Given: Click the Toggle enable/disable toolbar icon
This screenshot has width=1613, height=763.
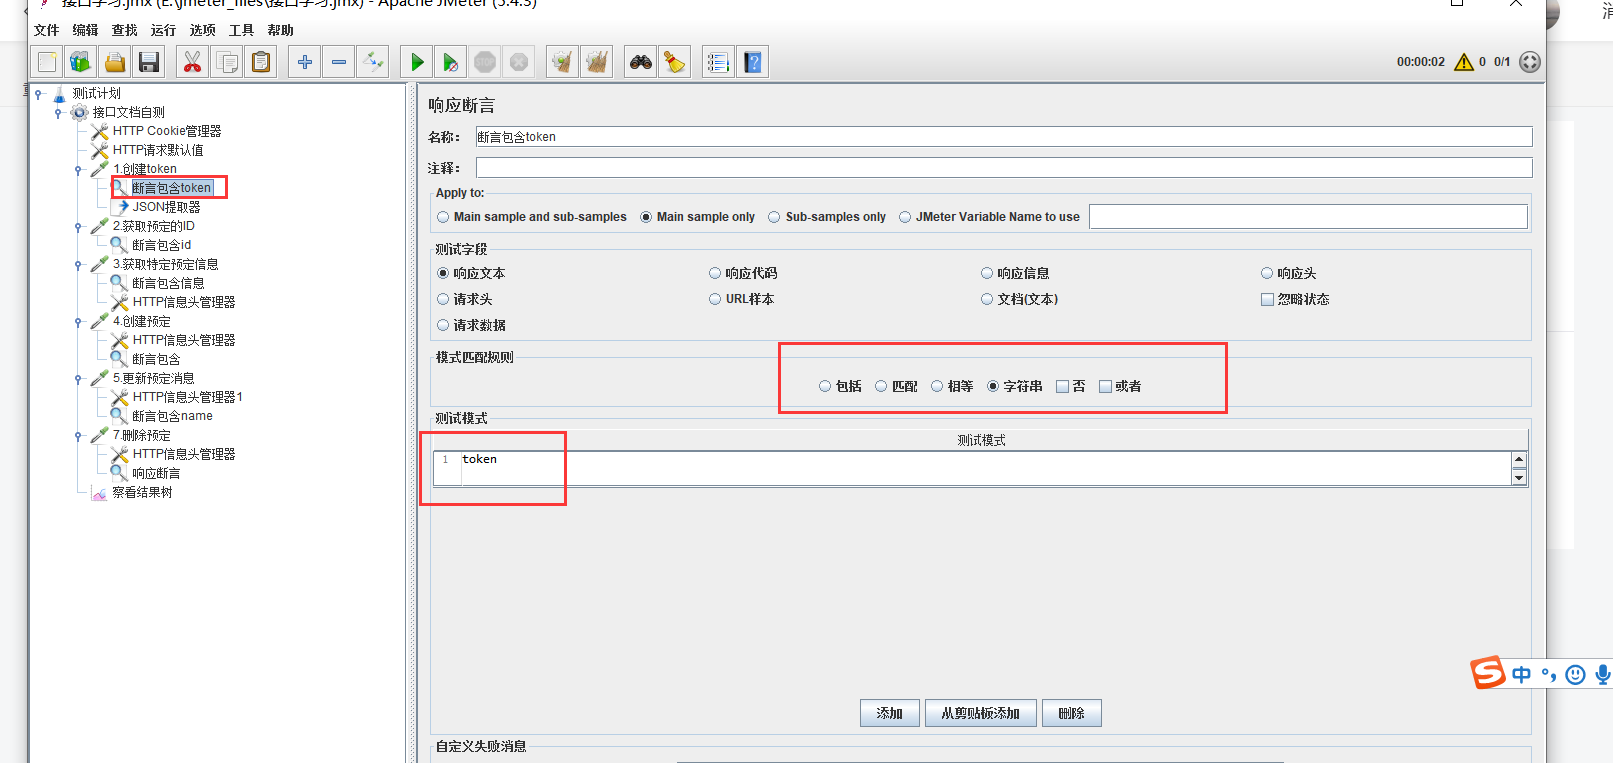Looking at the screenshot, I should [x=373, y=62].
